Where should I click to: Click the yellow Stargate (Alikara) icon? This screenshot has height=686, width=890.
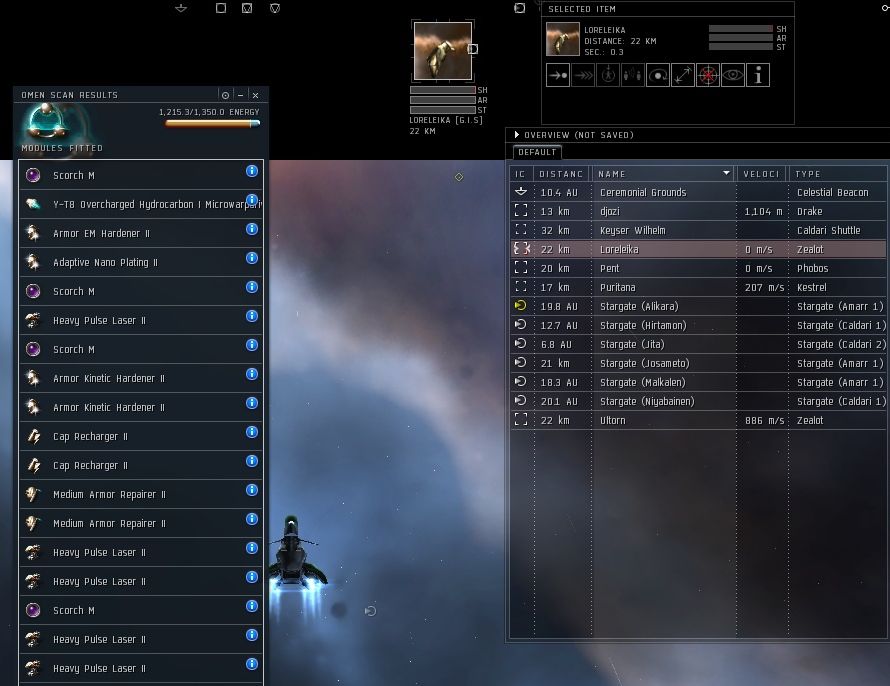[520, 306]
